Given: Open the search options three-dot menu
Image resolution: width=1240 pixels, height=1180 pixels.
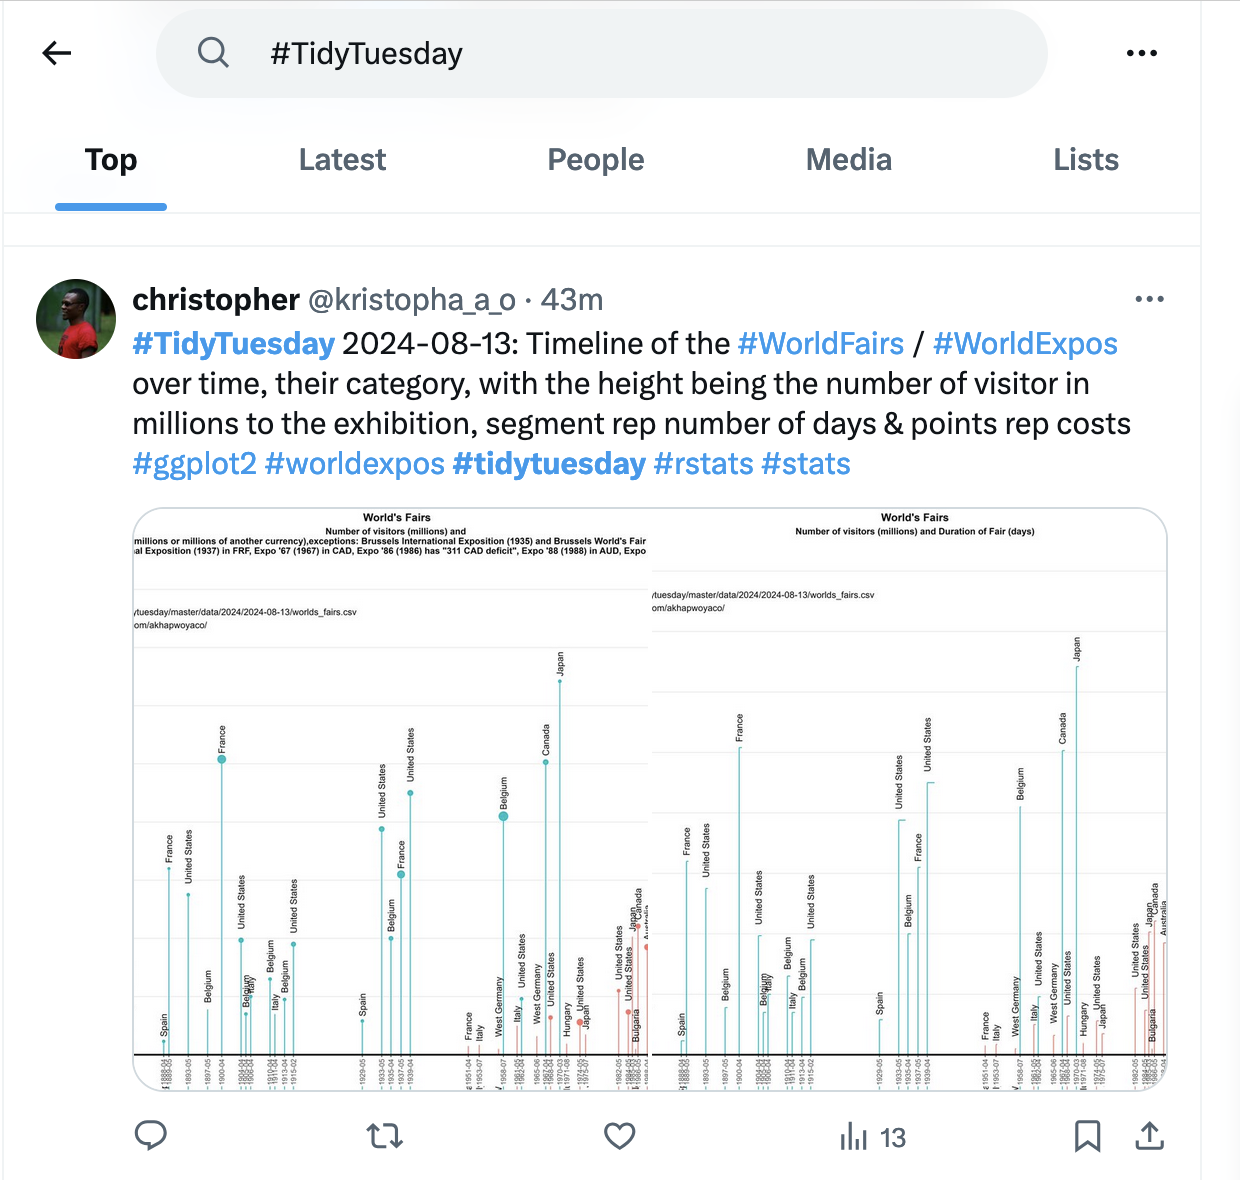Looking at the screenshot, I should [1141, 53].
